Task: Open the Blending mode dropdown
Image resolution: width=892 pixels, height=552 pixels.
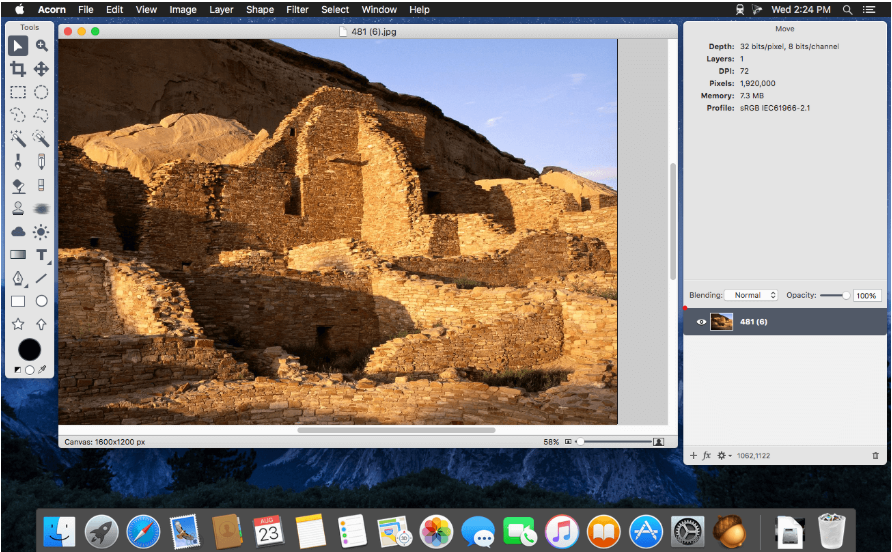Action: [x=750, y=295]
